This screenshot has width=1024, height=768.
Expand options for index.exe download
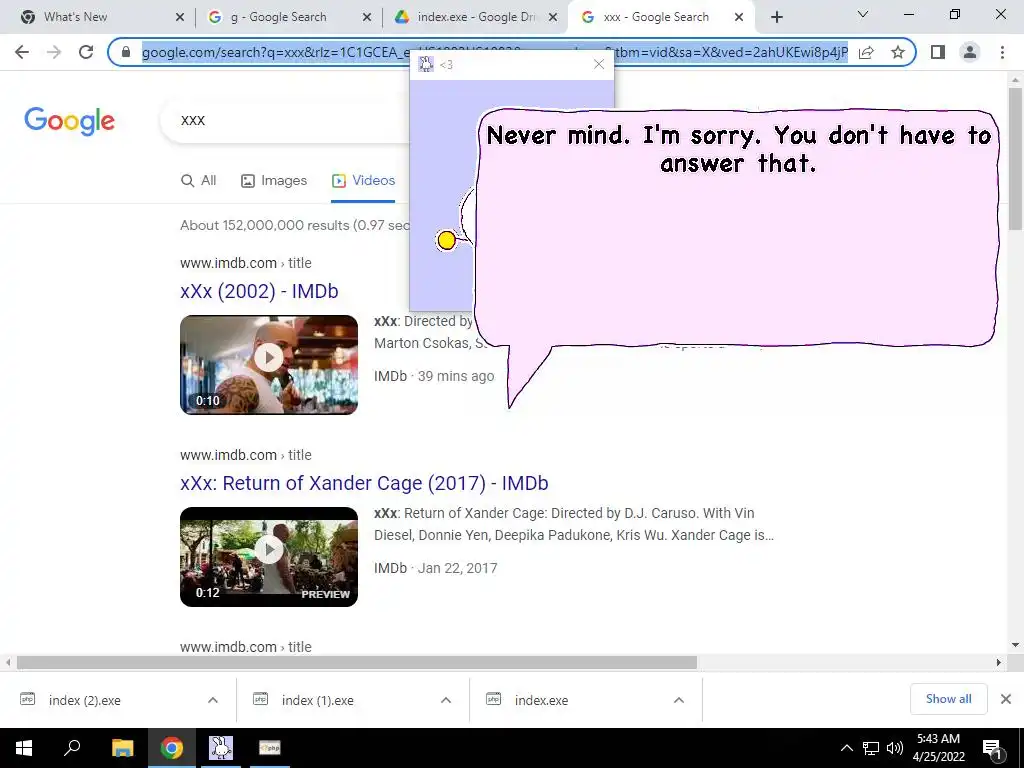click(x=679, y=700)
